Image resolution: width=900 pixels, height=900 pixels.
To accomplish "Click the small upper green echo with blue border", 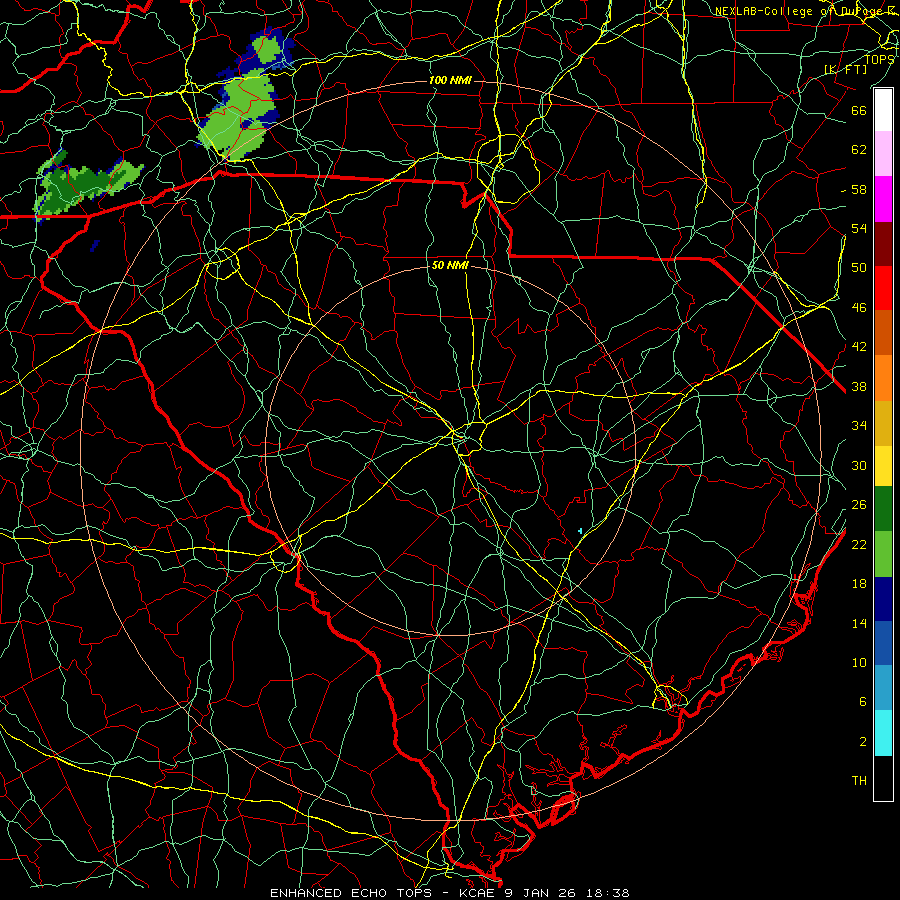I will [265, 52].
